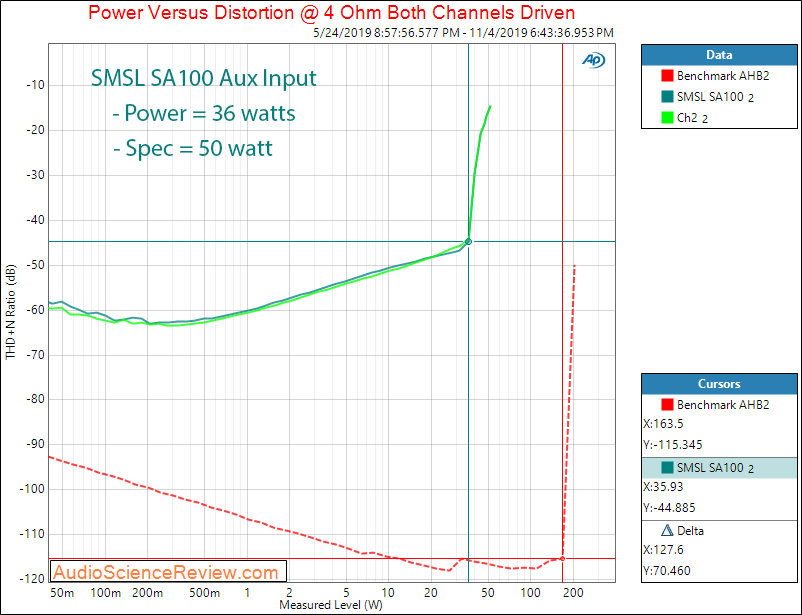
Task: Click the Data panel header
Action: 719,55
